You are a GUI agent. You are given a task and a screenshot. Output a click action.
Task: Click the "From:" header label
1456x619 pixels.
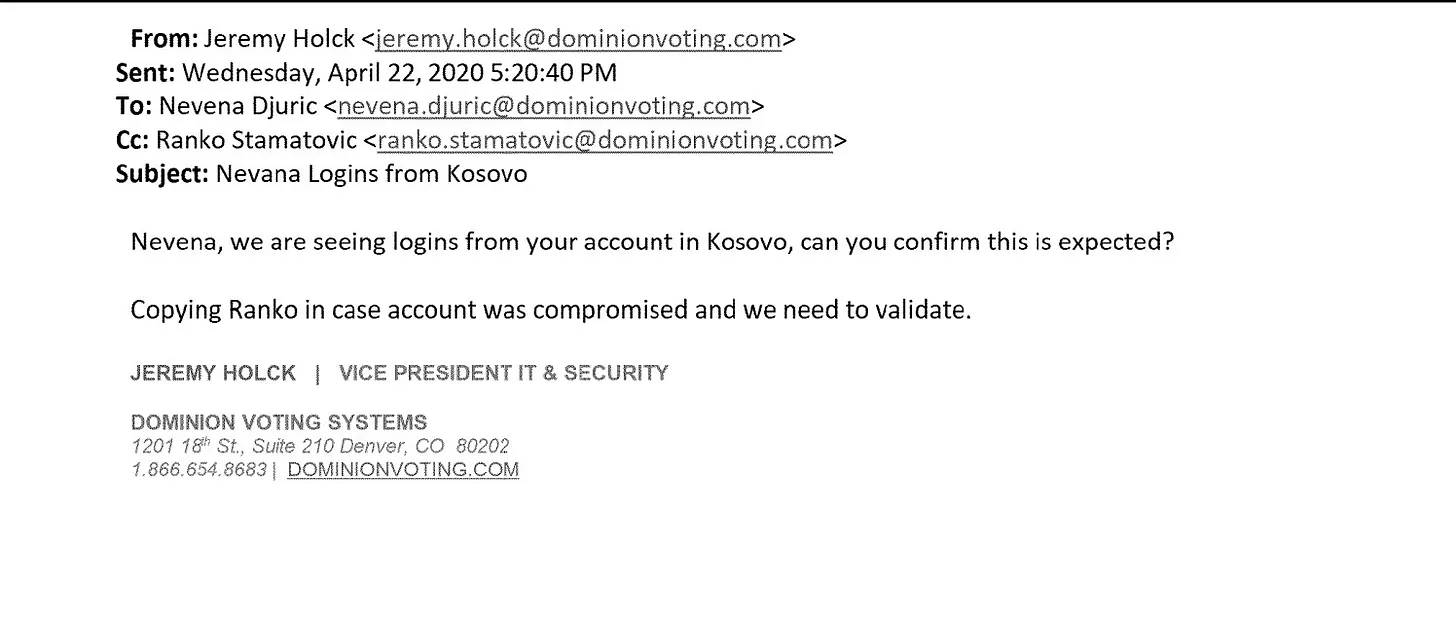point(164,39)
